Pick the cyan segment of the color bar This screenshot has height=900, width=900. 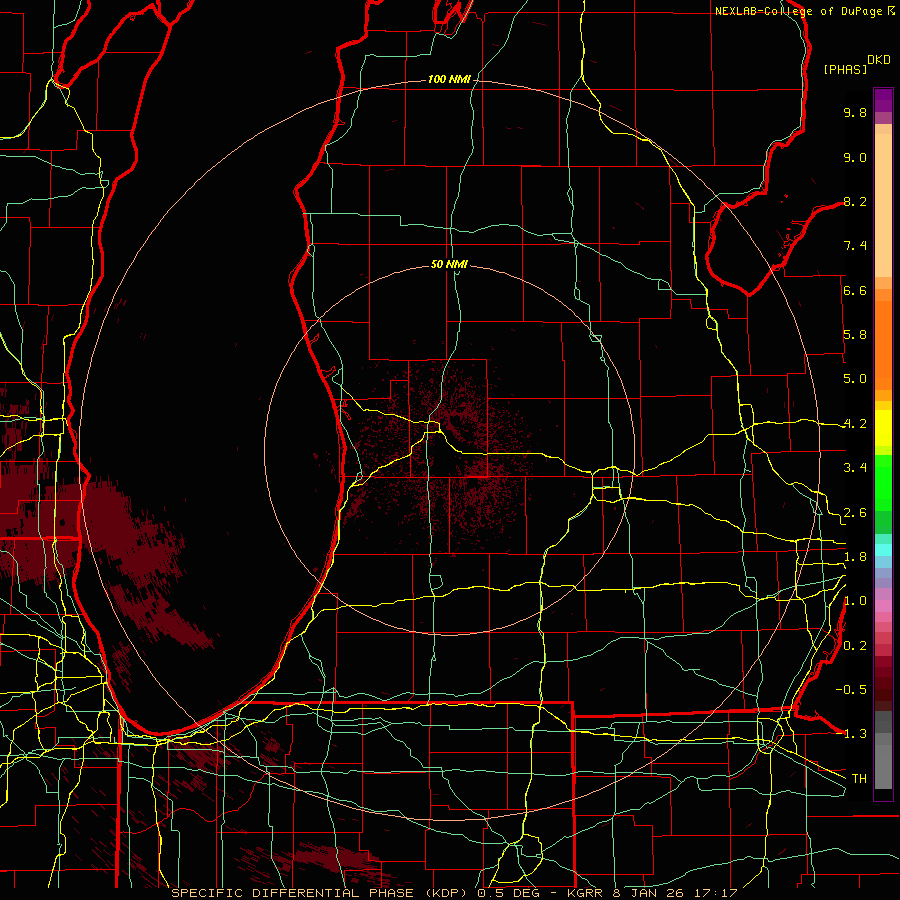pos(883,550)
